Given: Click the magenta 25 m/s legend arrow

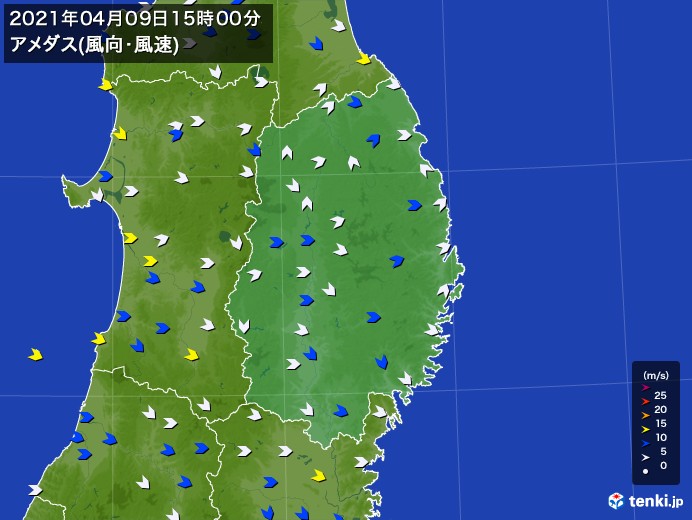Looking at the screenshot, I should (x=646, y=388).
